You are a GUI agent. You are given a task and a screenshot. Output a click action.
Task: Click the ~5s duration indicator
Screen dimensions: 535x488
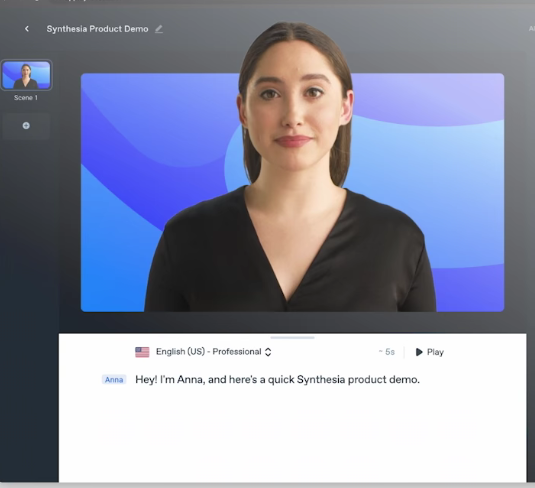[387, 352]
